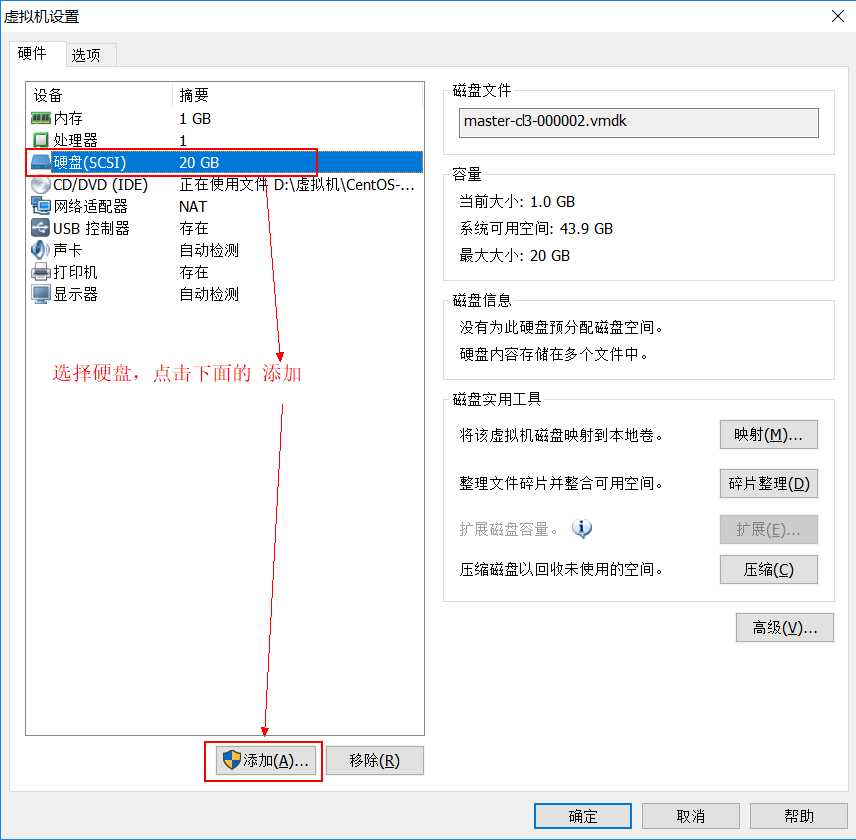856x840 pixels.
Task: Click the 碎片整理(D) button
Action: pos(769,483)
